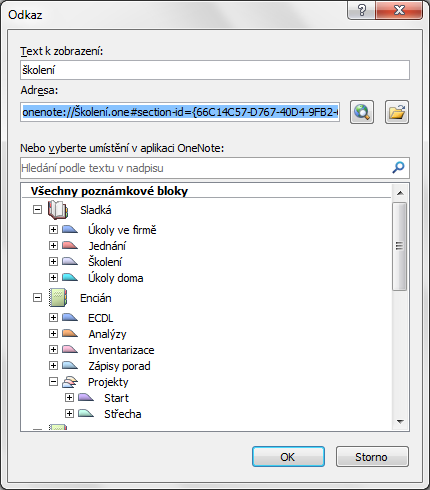
Task: Confirm the link with OK
Action: point(288,457)
